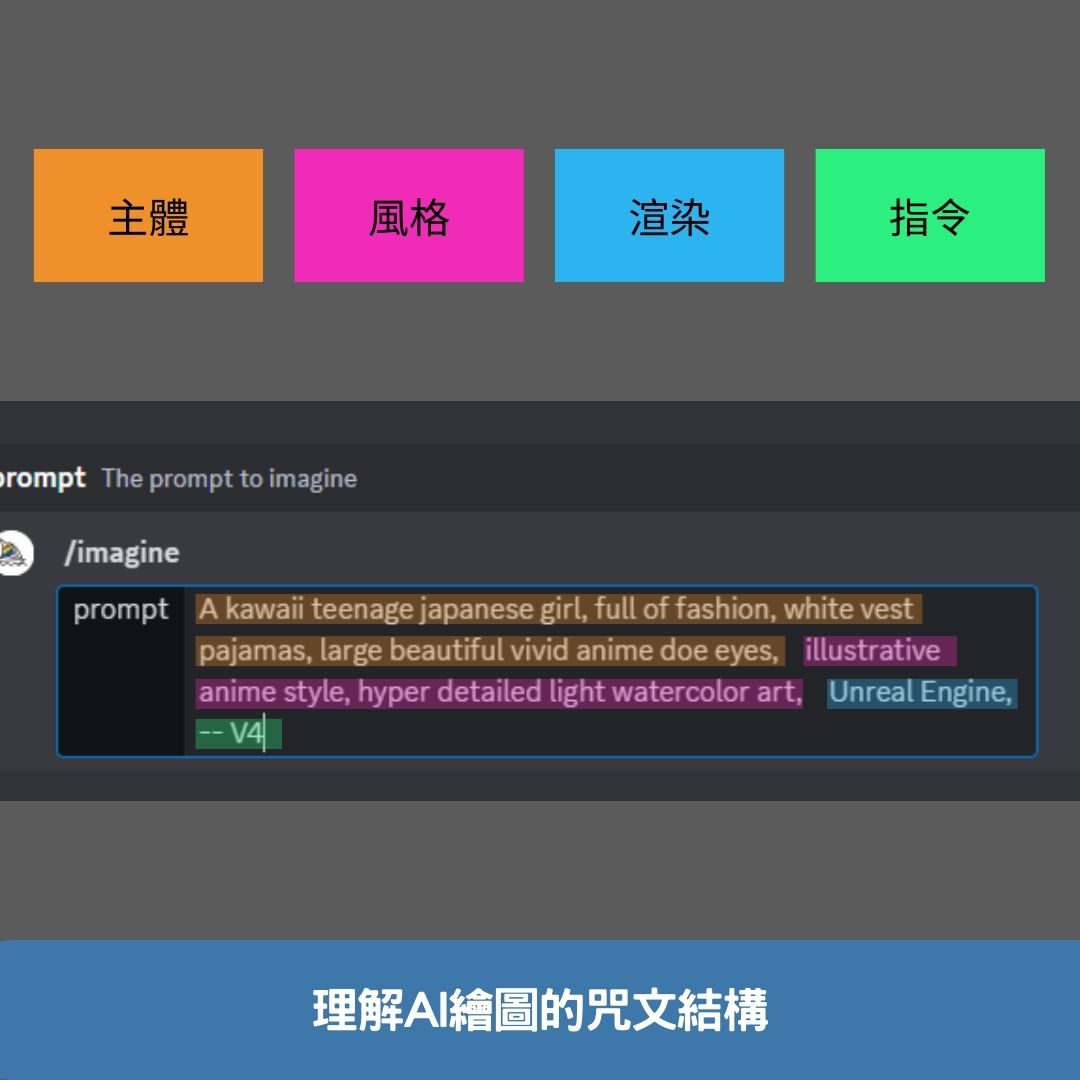Toggle the green -- V4 highlight
Screen dimensions: 1080x1080
(237, 733)
